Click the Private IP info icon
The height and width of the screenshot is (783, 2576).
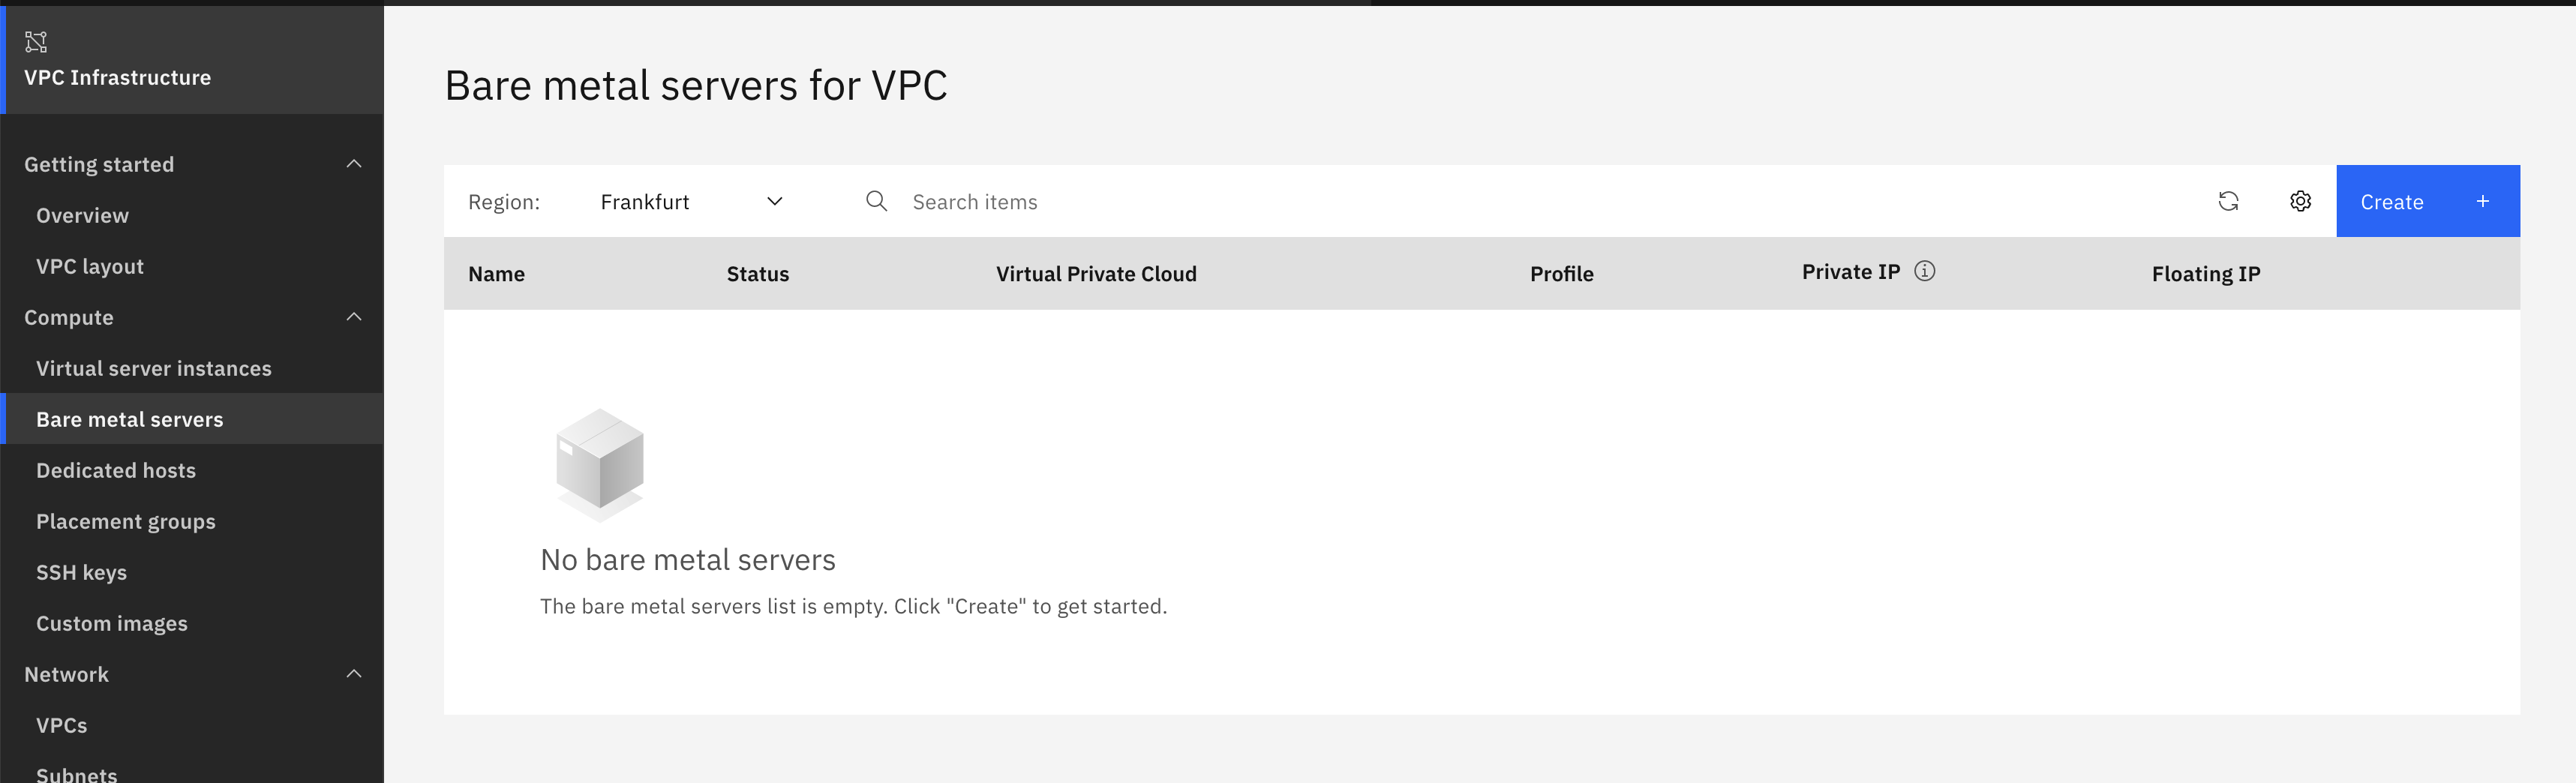click(x=1924, y=271)
